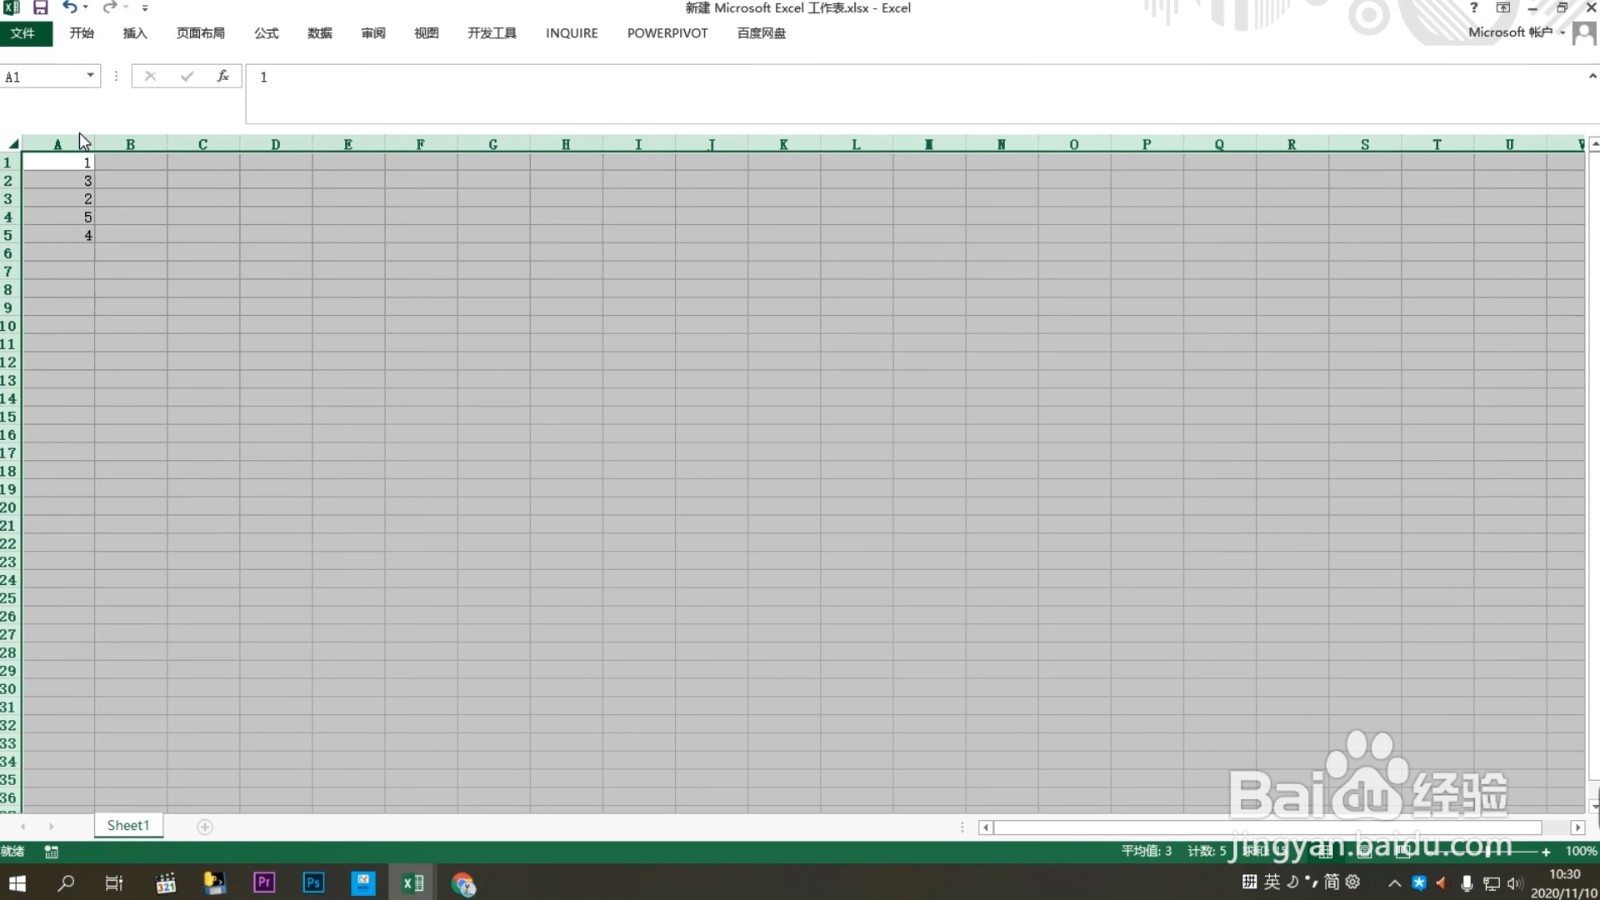The width and height of the screenshot is (1600, 900).
Task: Open the Name Box dropdown arrow
Action: [x=89, y=76]
